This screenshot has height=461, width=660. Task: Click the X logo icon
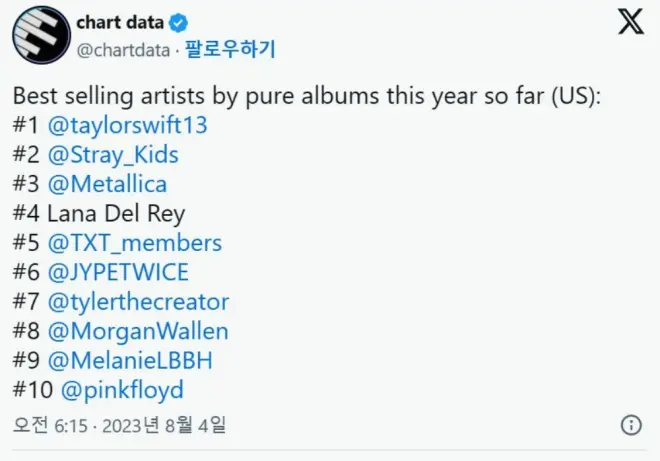point(631,23)
